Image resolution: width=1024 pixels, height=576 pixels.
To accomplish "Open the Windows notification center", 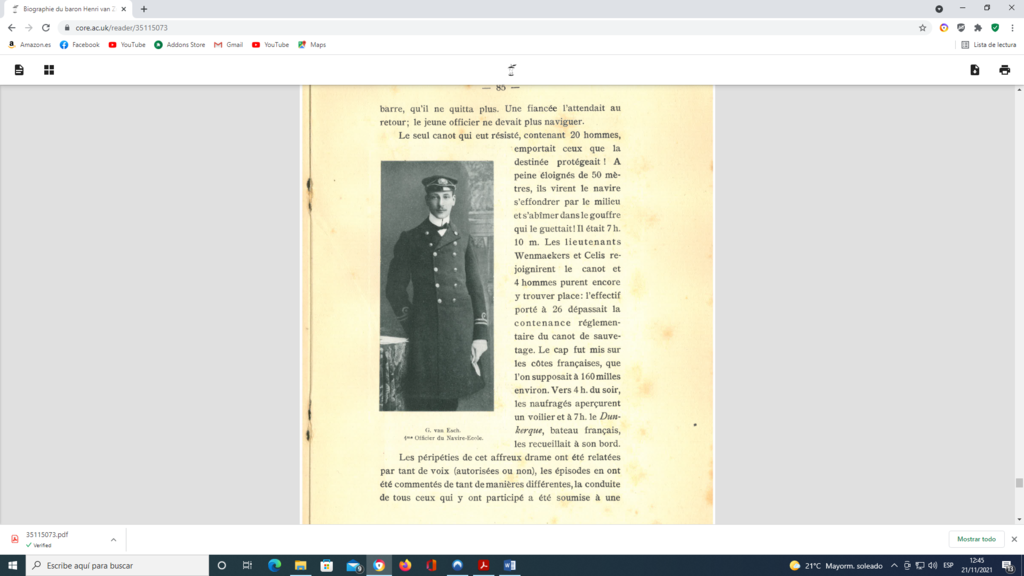I will (x=1008, y=566).
